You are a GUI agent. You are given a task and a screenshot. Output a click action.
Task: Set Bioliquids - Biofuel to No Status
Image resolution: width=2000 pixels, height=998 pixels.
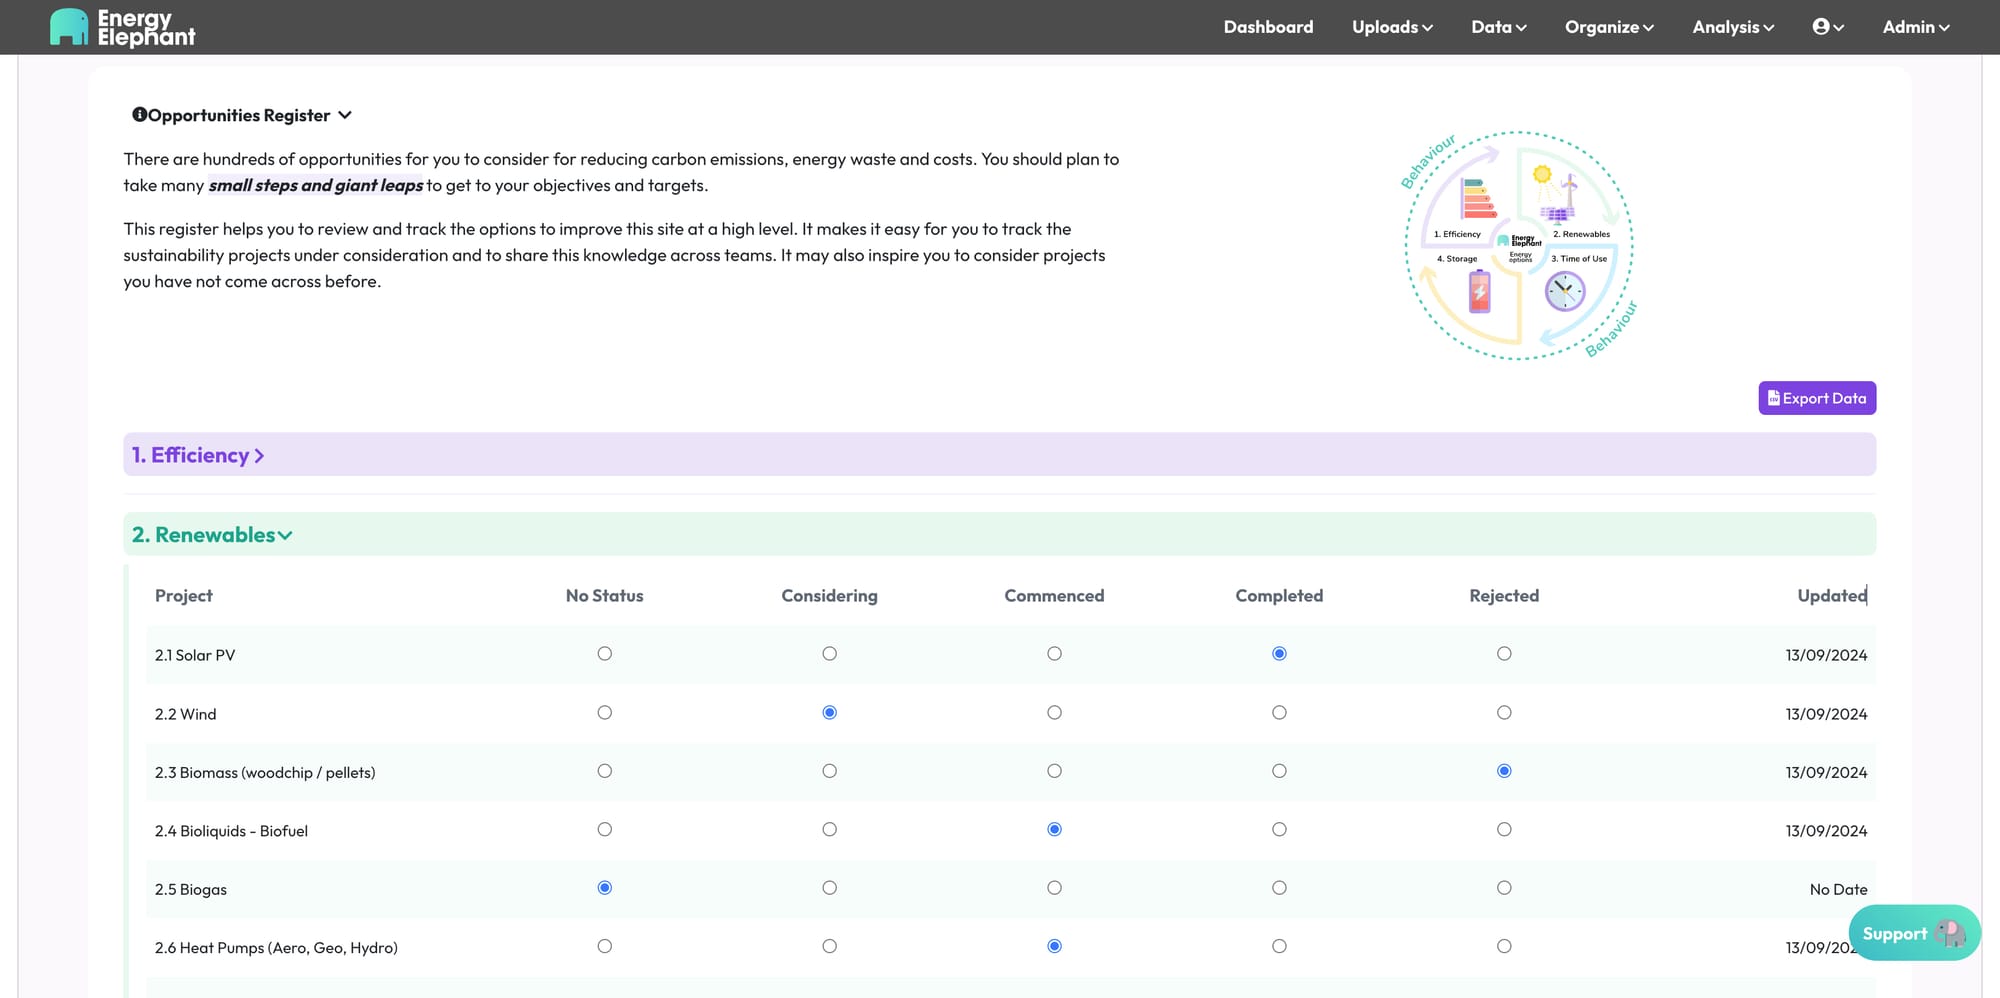point(604,830)
